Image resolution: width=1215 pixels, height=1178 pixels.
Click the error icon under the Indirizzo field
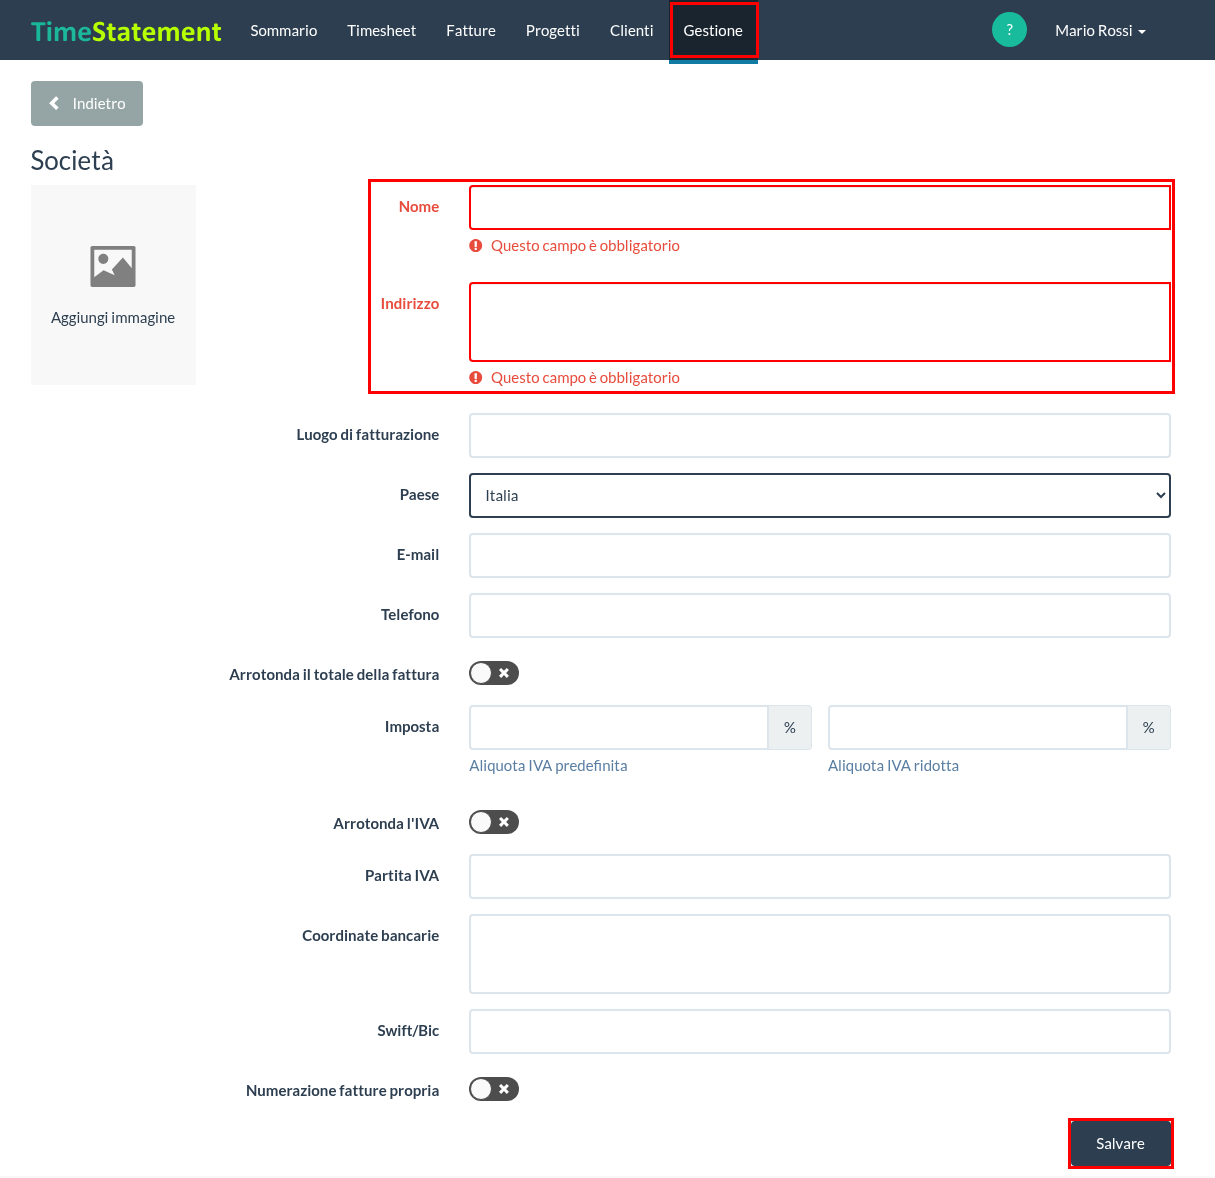tap(476, 378)
